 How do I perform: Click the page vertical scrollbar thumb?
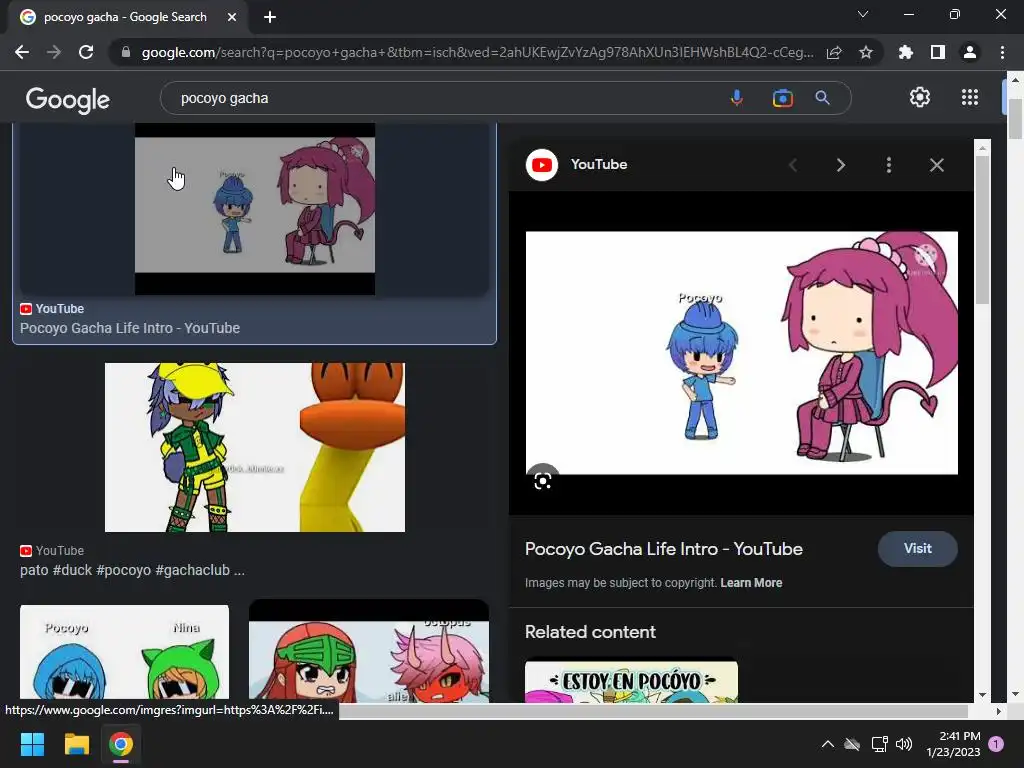1015,119
